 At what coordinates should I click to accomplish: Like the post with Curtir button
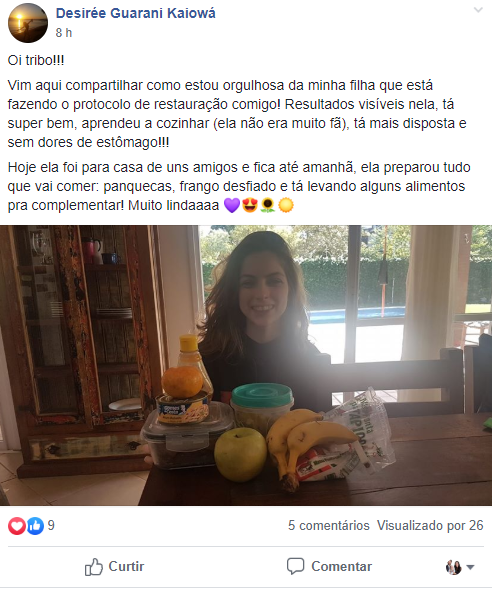click(114, 566)
